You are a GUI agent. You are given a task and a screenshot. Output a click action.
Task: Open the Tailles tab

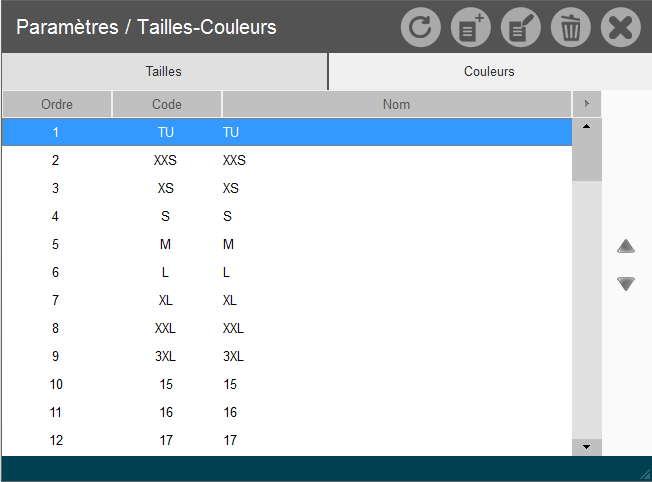click(164, 72)
